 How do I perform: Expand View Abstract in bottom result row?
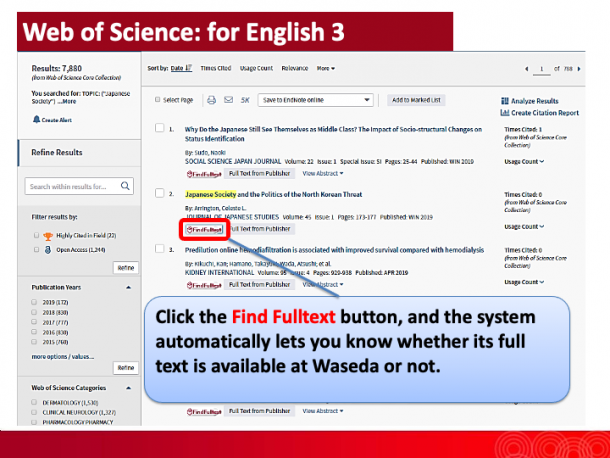[x=323, y=411]
